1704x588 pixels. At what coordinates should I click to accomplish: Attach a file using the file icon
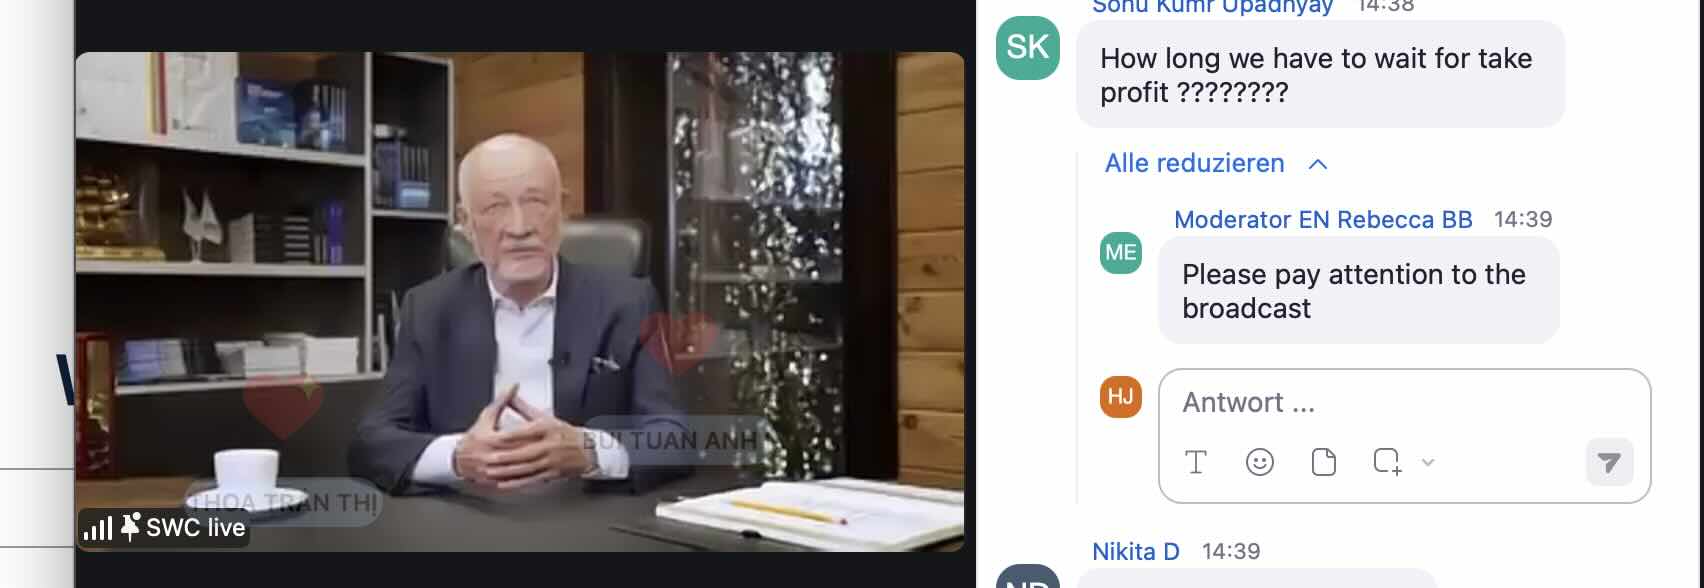pyautogui.click(x=1323, y=462)
